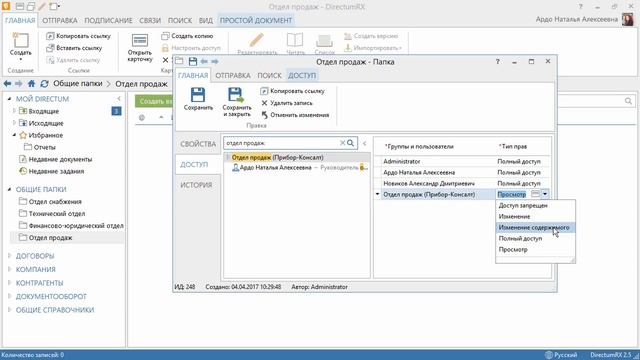Clear the search field with X icon
The width and height of the screenshot is (640, 360).
click(342, 143)
